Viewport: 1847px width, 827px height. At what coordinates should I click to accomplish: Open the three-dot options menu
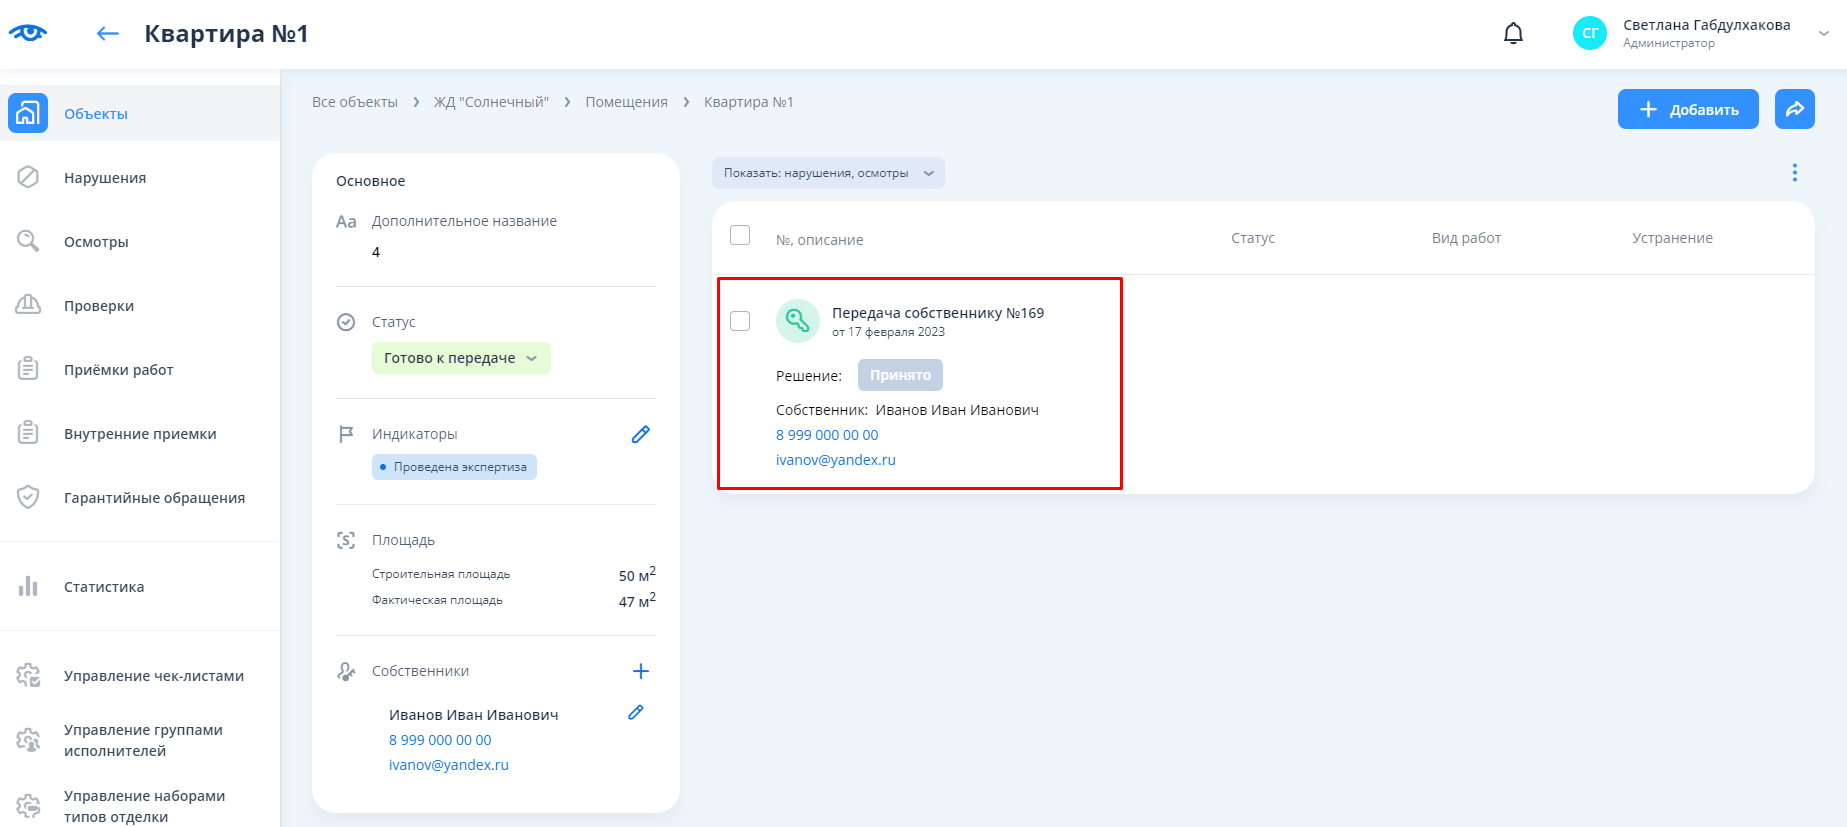[x=1794, y=173]
